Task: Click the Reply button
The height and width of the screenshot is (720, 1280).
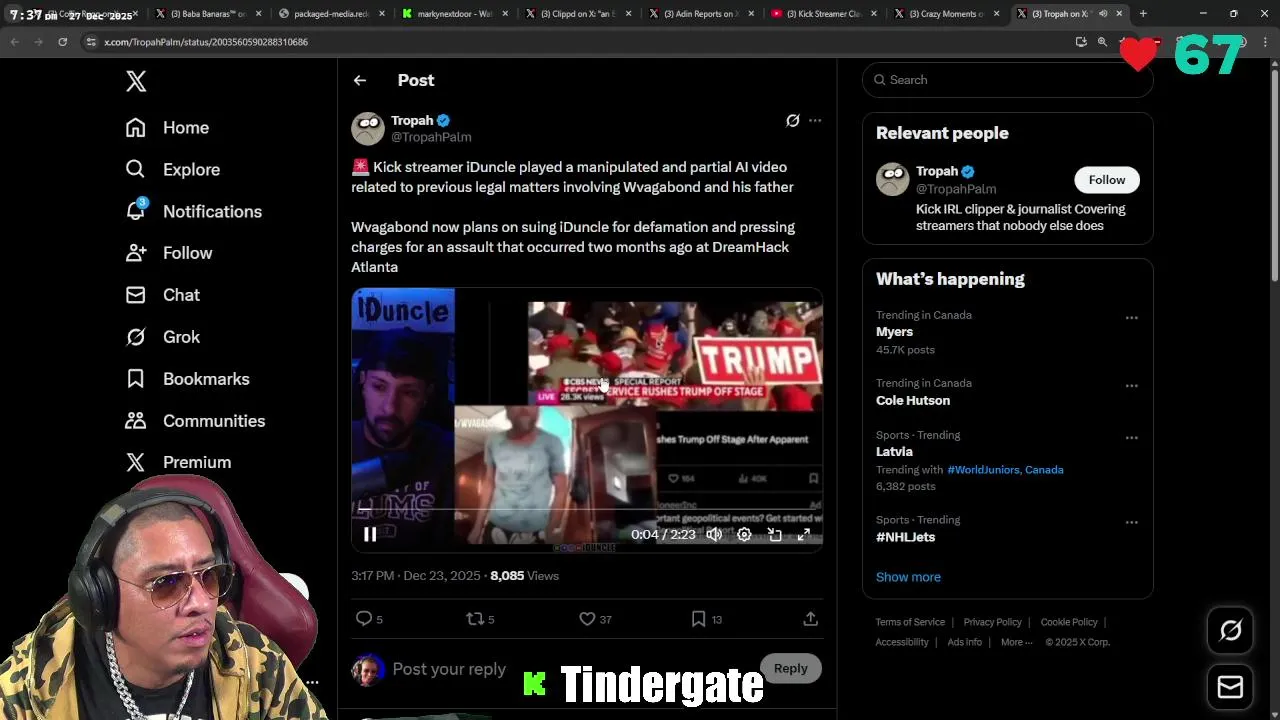Action: (x=790, y=668)
